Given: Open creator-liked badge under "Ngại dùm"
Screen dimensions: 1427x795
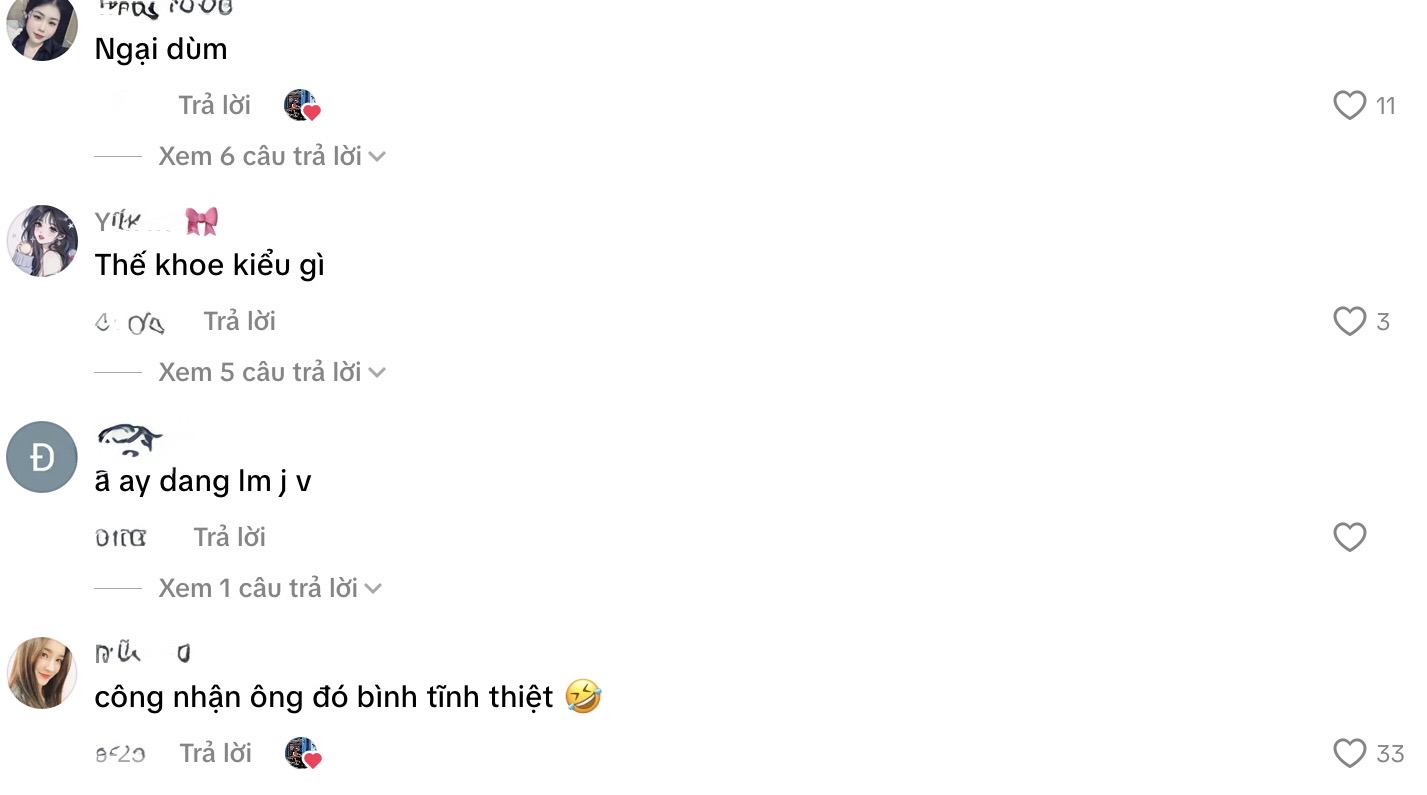Looking at the screenshot, I should pyautogui.click(x=302, y=105).
